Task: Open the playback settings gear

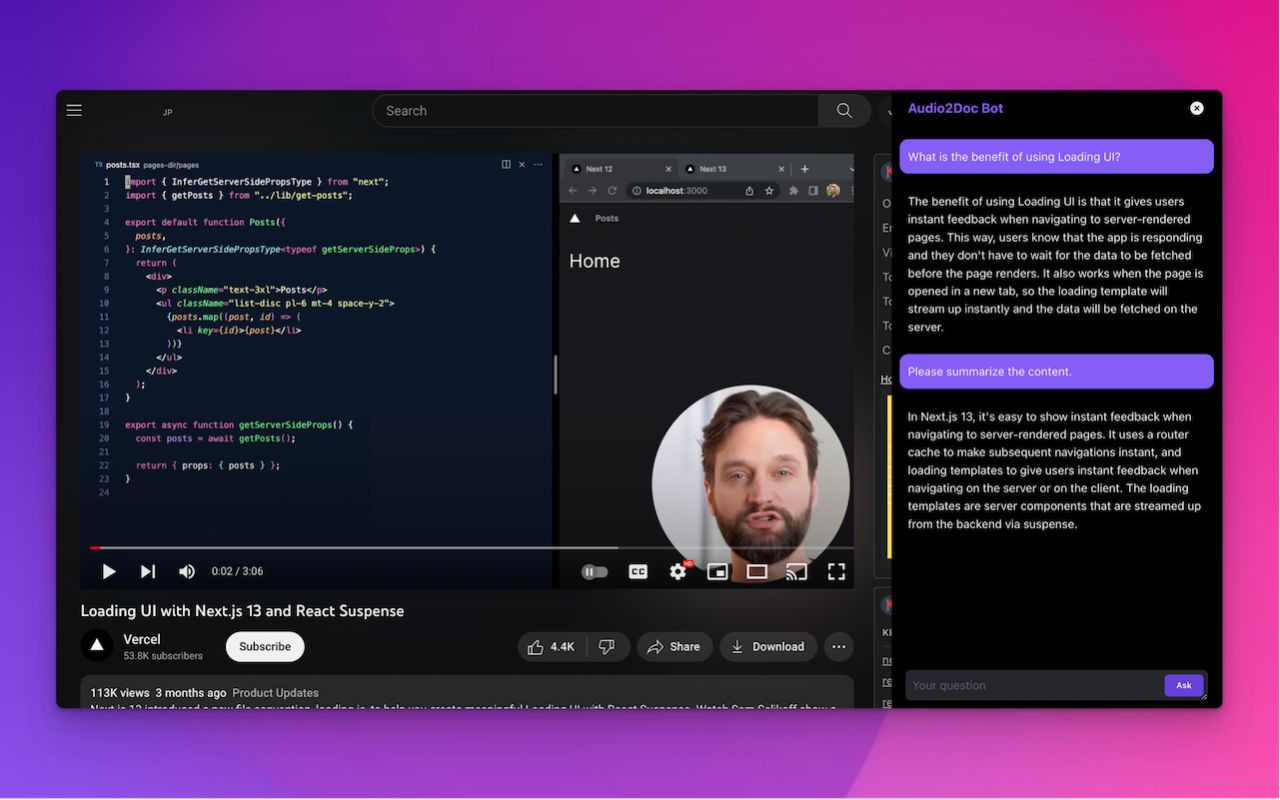Action: (678, 571)
